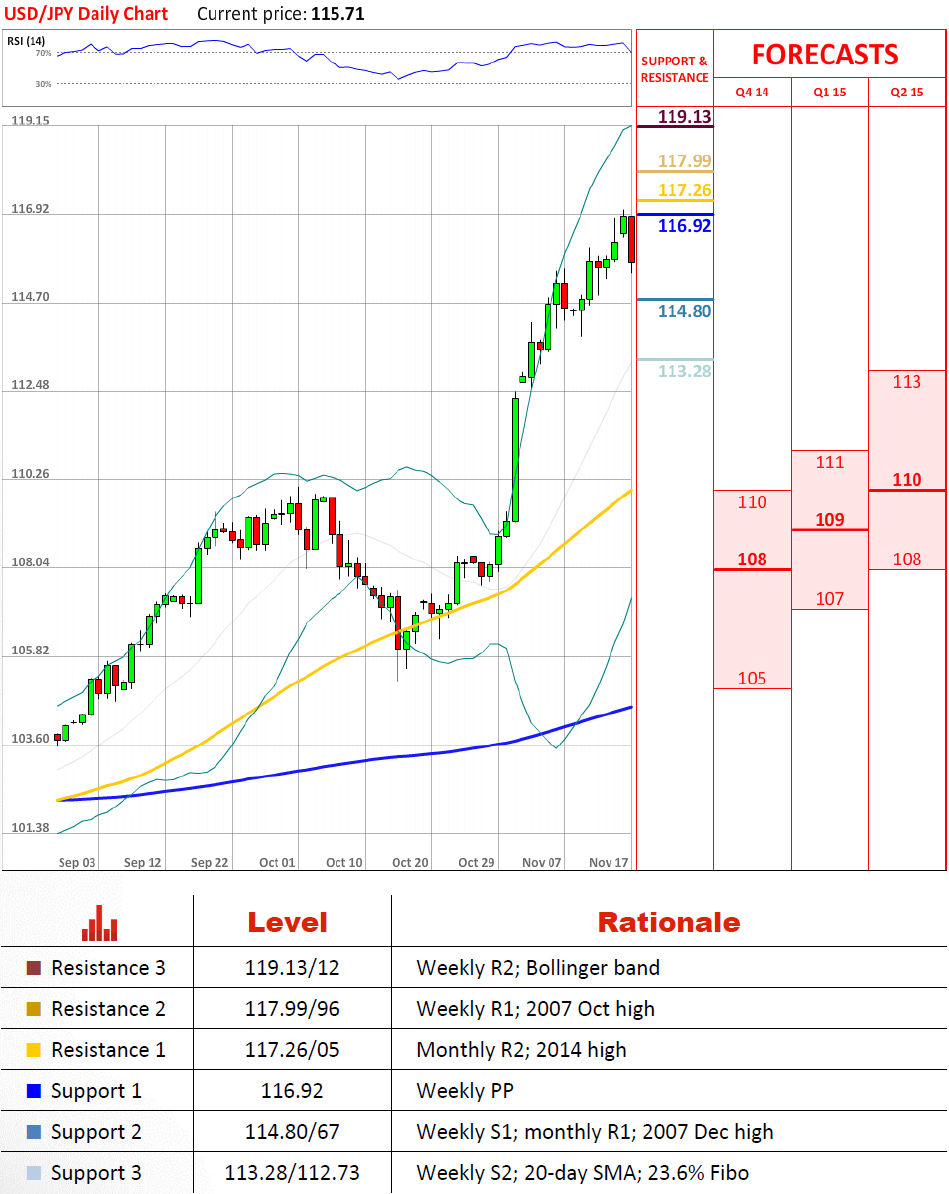Click the bold 108 Q4 14 forecast

(x=752, y=559)
